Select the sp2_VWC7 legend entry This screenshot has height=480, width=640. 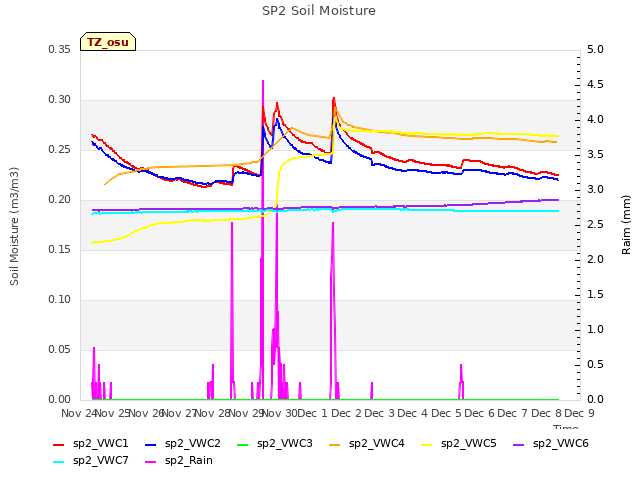91,461
